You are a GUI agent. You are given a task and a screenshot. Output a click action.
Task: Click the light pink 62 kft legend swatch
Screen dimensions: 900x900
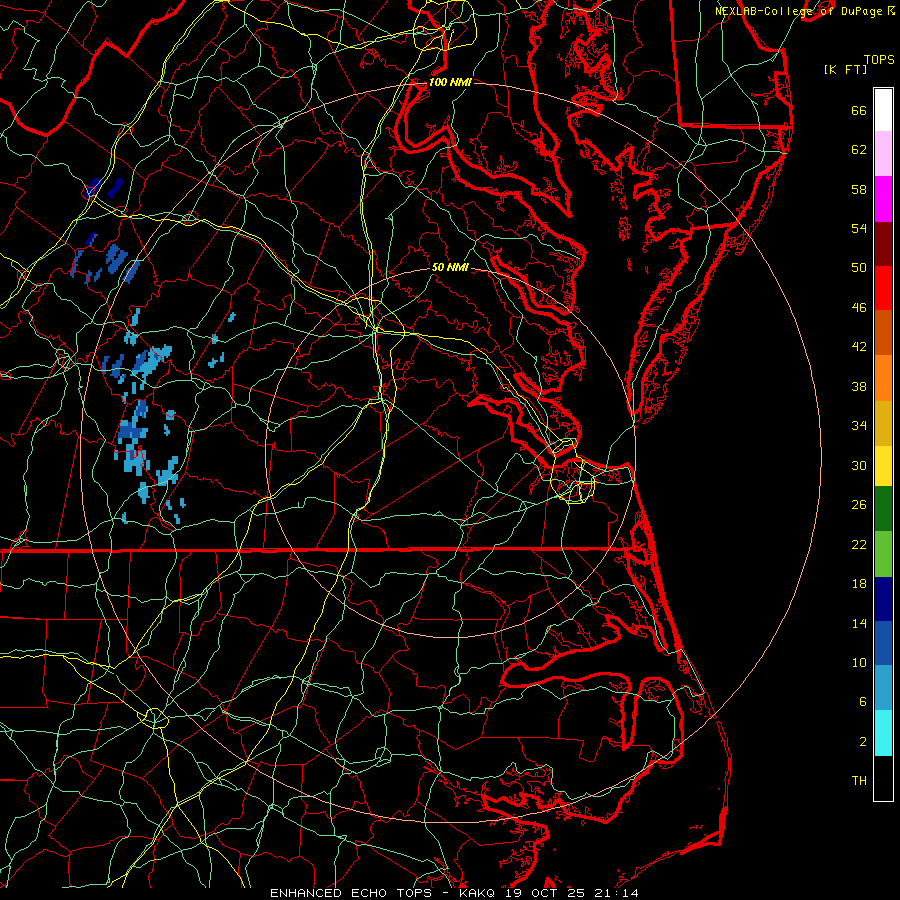pyautogui.click(x=883, y=154)
